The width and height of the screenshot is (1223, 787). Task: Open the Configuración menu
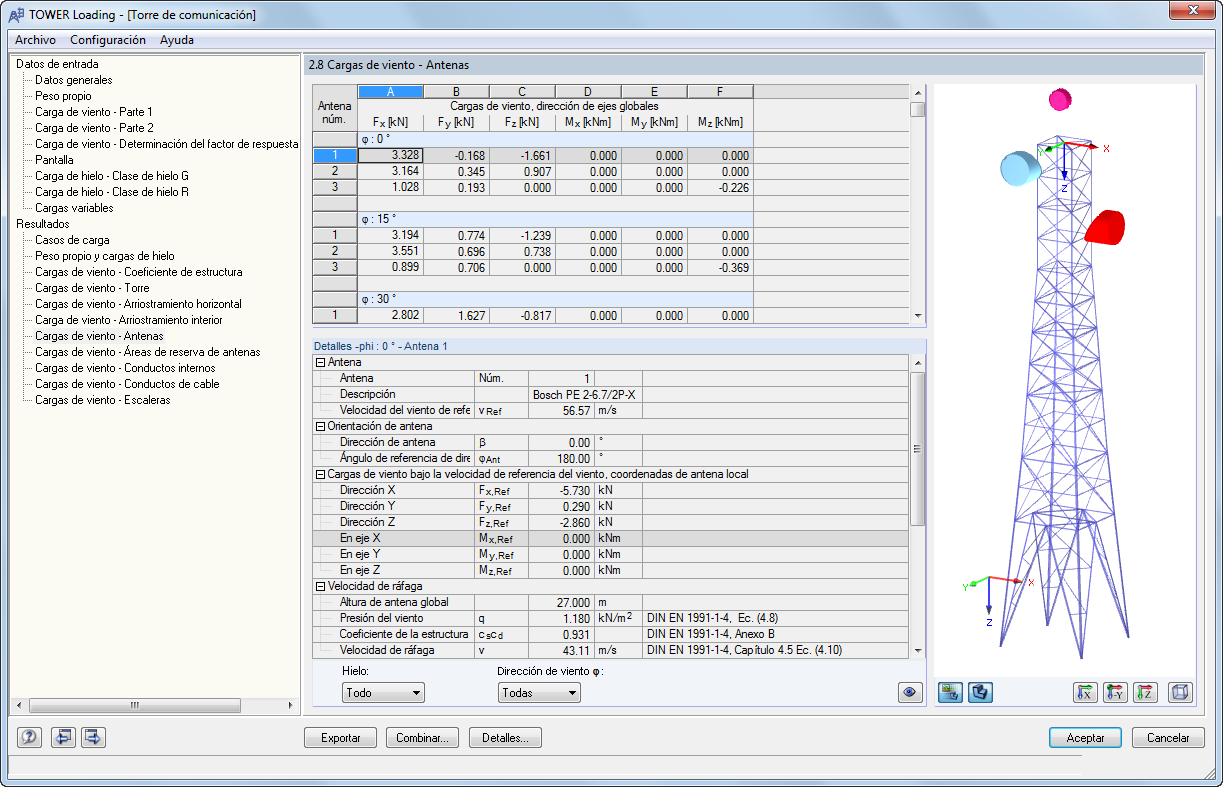click(108, 40)
